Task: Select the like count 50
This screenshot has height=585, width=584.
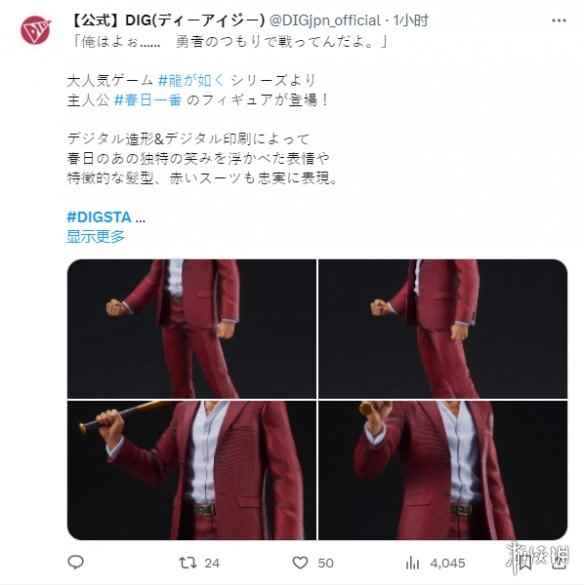Action: coord(325,563)
